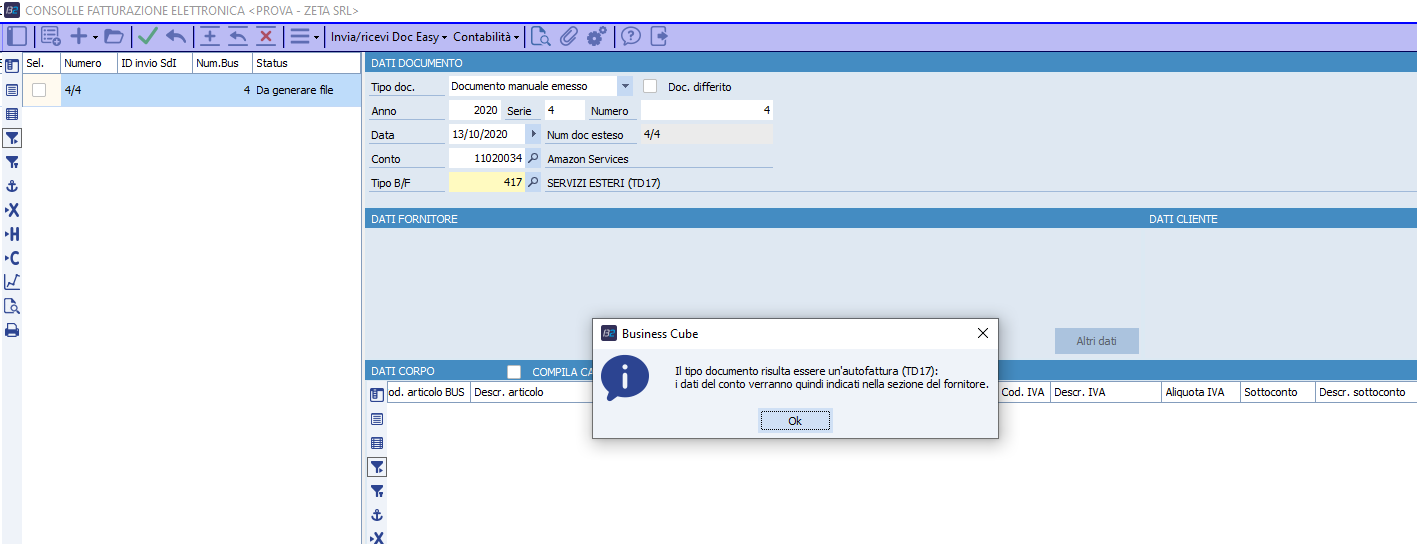This screenshot has width=1417, height=544.
Task: Select the 'Da generare file' status cell
Action: [x=306, y=90]
